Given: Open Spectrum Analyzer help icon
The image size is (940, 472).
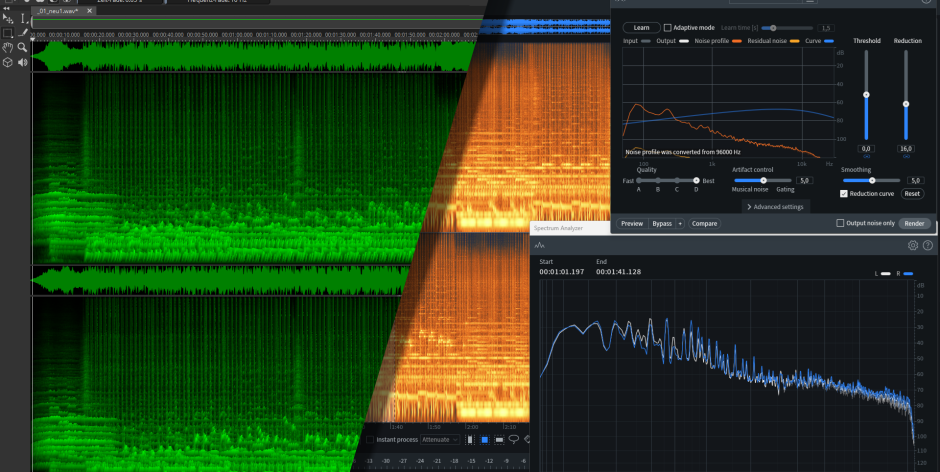Looking at the screenshot, I should point(928,245).
